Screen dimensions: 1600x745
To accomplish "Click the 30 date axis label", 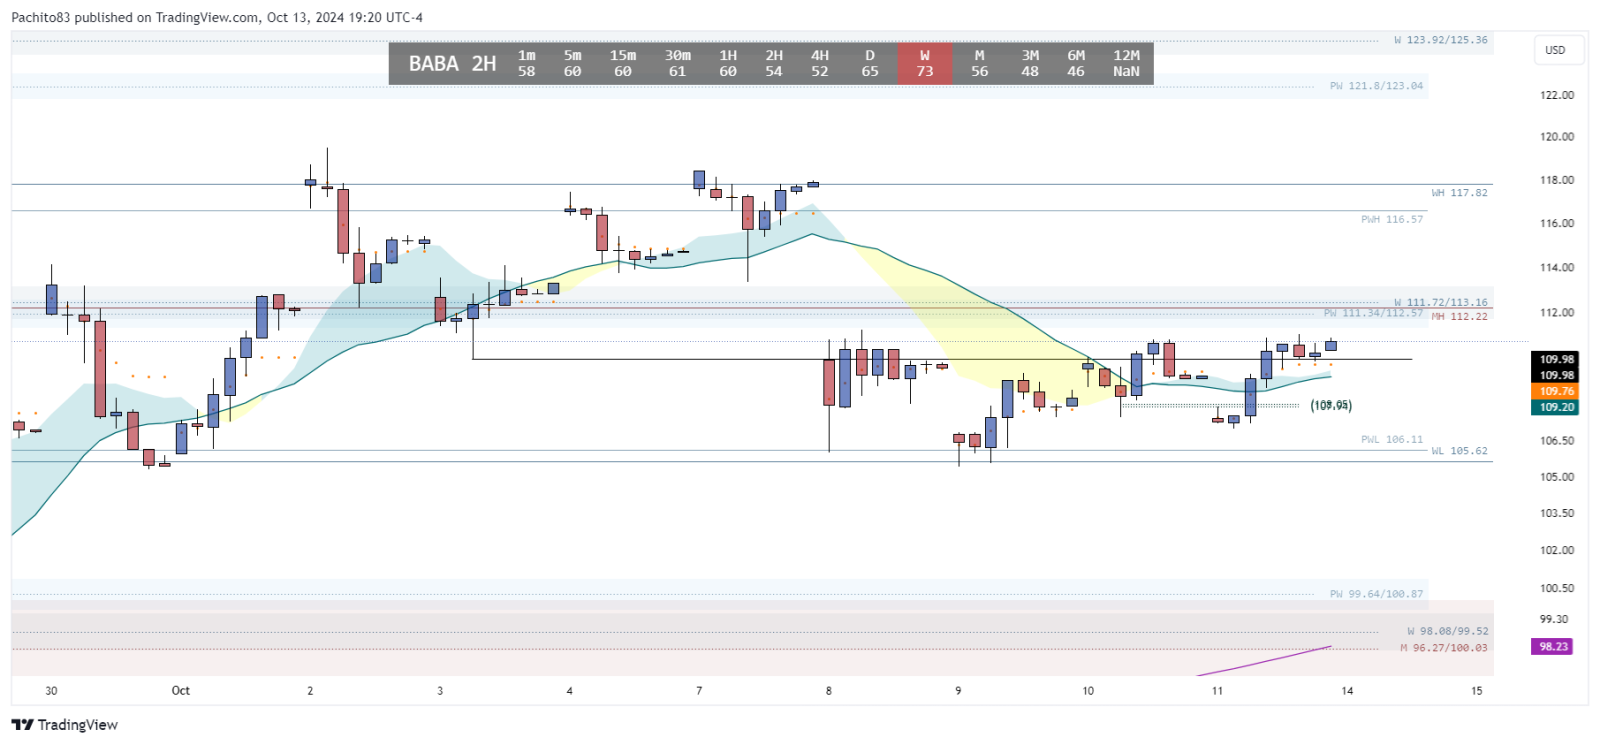I will 51,690.
